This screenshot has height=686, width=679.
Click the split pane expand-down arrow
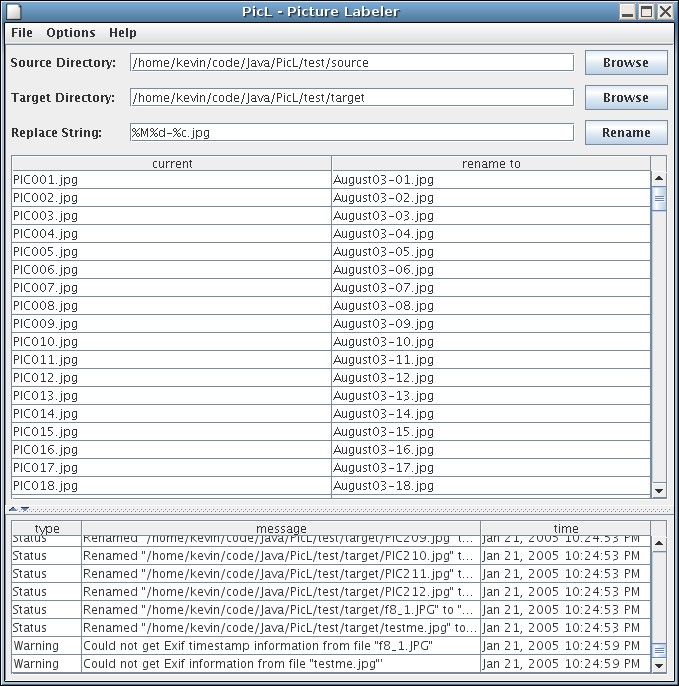[25, 509]
